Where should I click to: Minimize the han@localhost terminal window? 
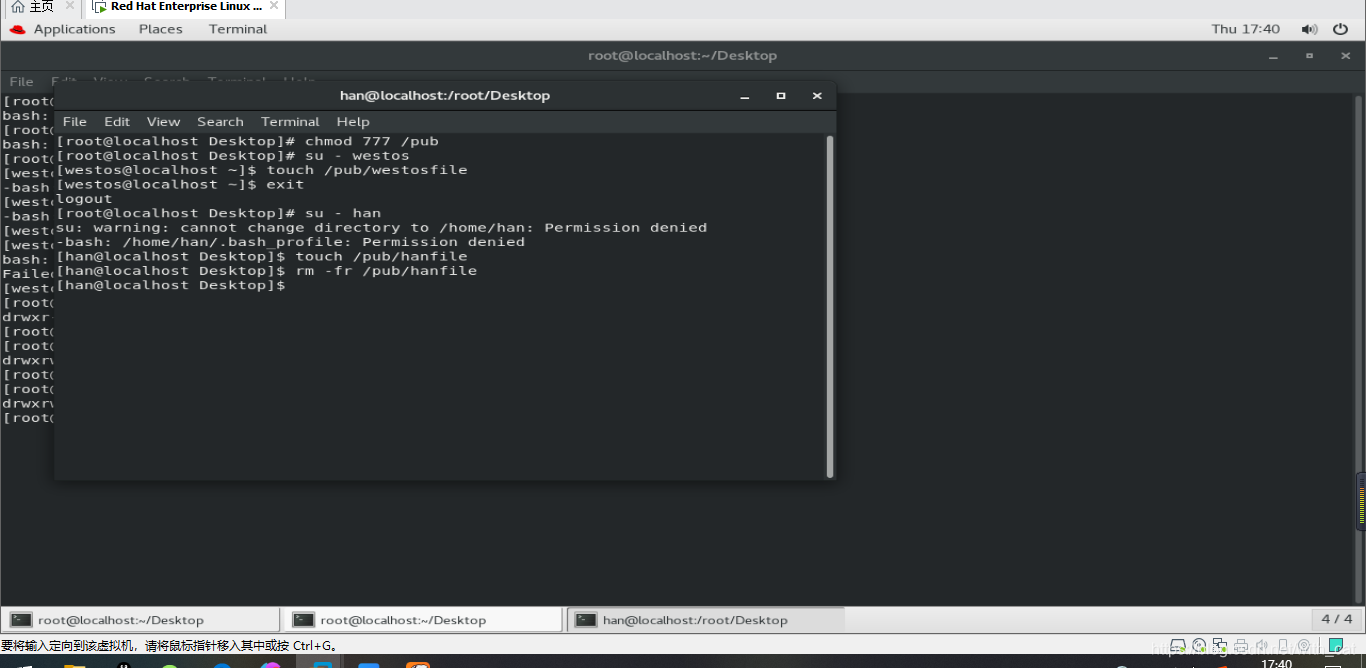tap(745, 96)
